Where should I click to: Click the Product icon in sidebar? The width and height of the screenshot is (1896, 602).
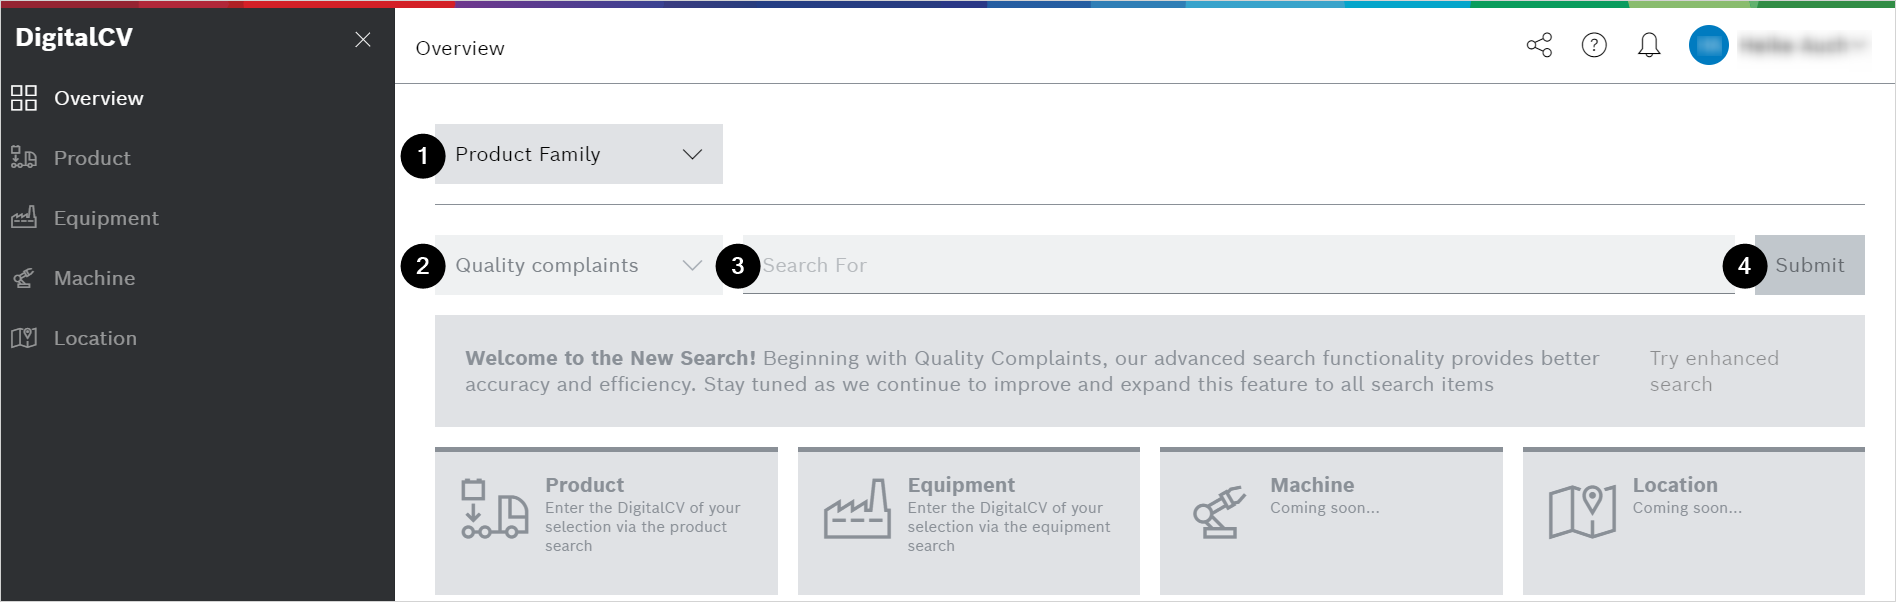click(24, 158)
